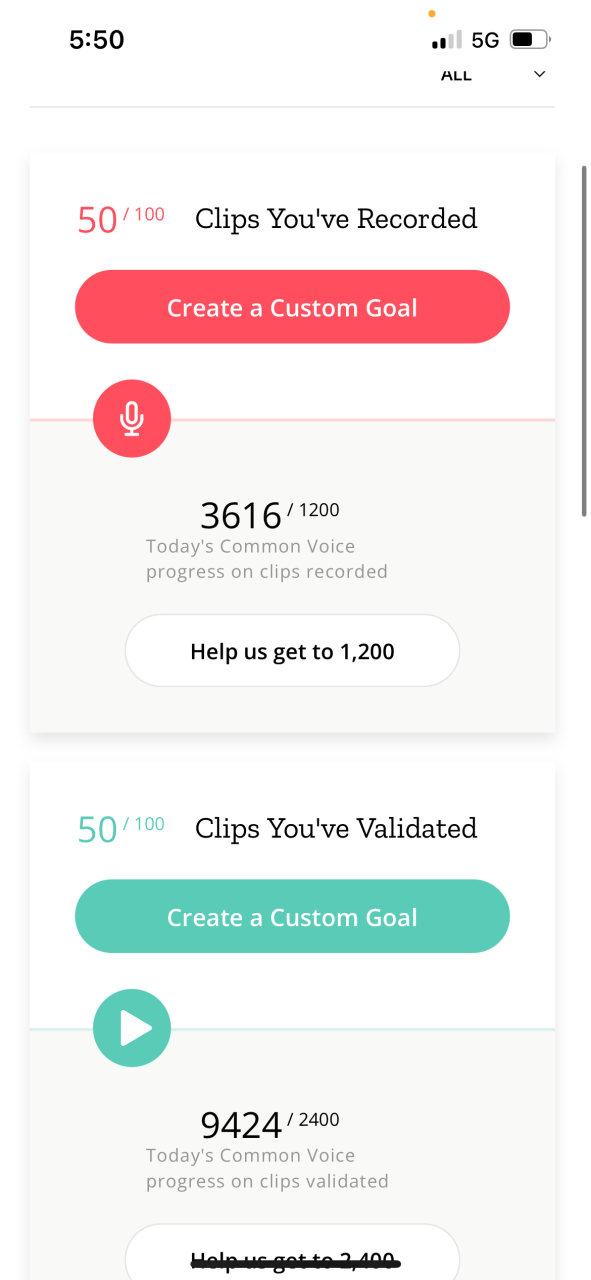Viewport: 591px width, 1280px height.
Task: Tap the orange microphone-in-use indicator dot
Action: click(431, 14)
